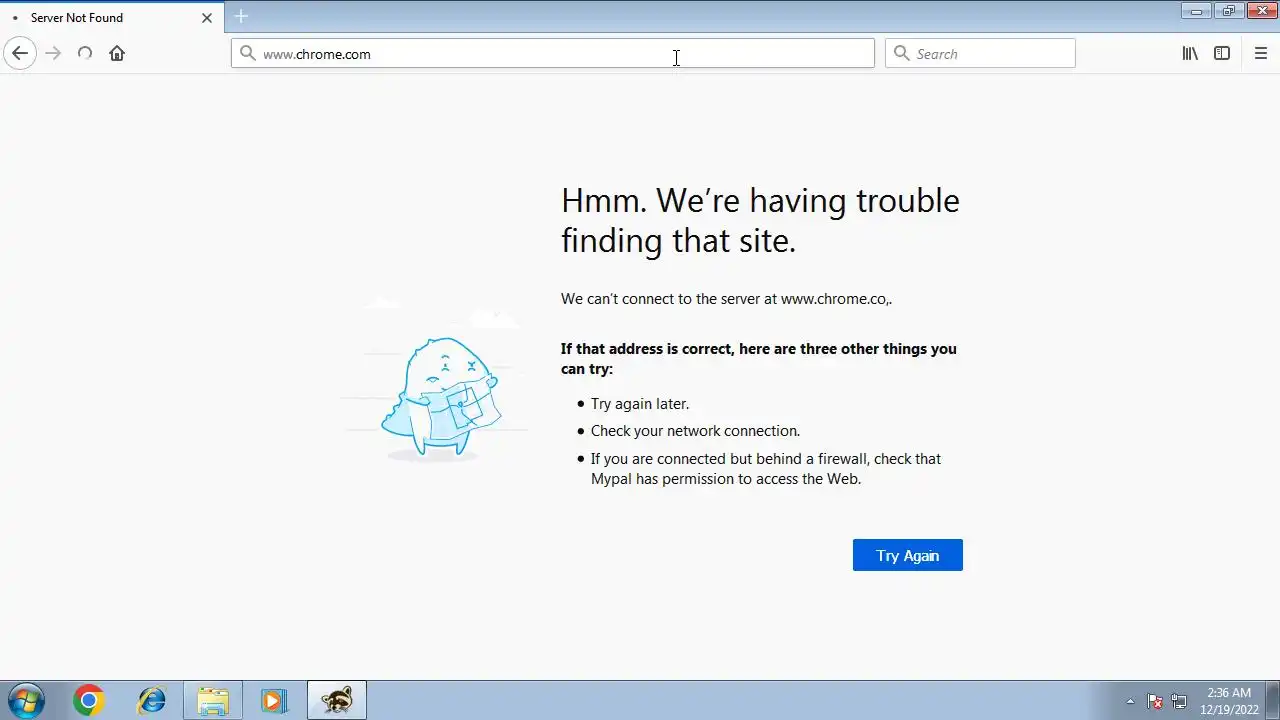The height and width of the screenshot is (720, 1280).
Task: Click the Action Center flag tray icon
Action: pyautogui.click(x=1155, y=701)
